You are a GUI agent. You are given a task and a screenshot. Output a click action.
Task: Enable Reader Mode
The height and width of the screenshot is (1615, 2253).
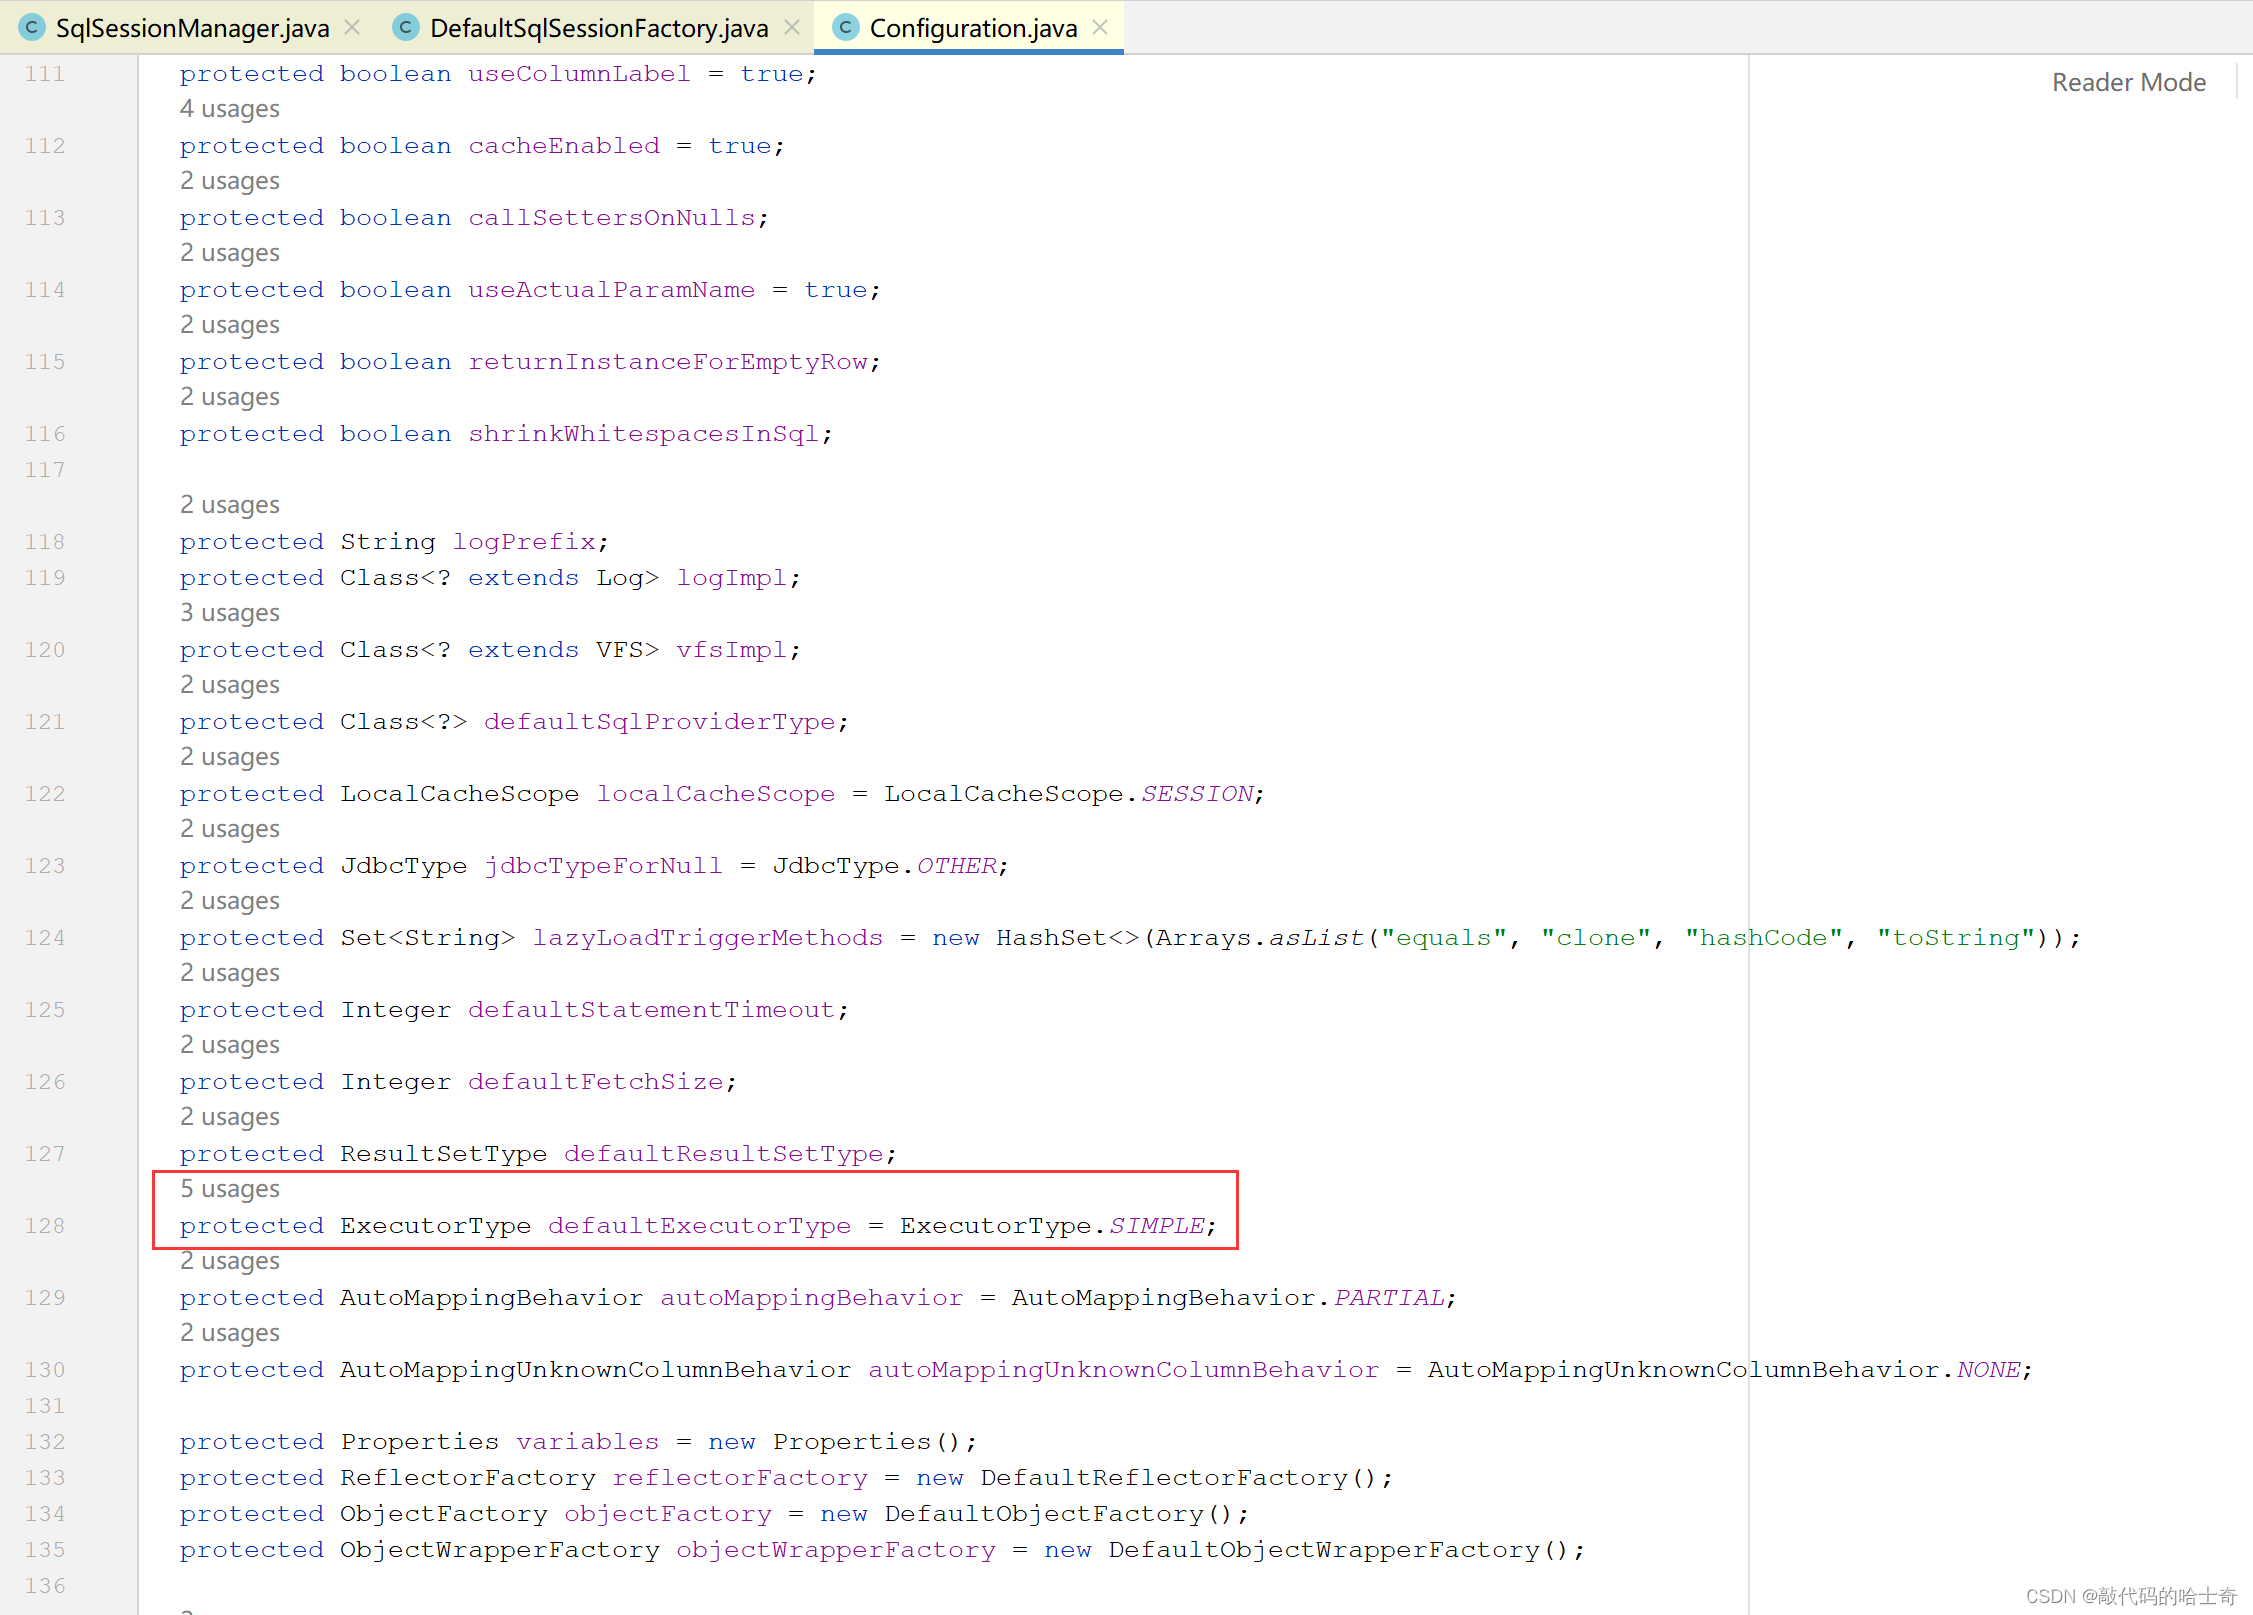(x=2128, y=82)
